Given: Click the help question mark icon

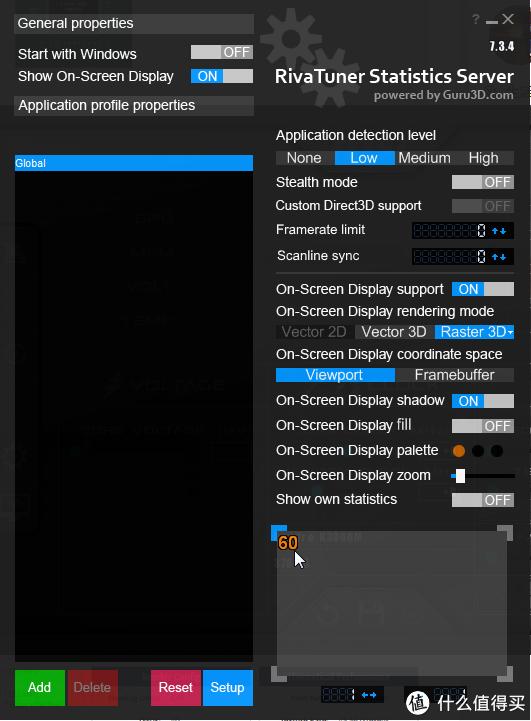Looking at the screenshot, I should [476, 19].
